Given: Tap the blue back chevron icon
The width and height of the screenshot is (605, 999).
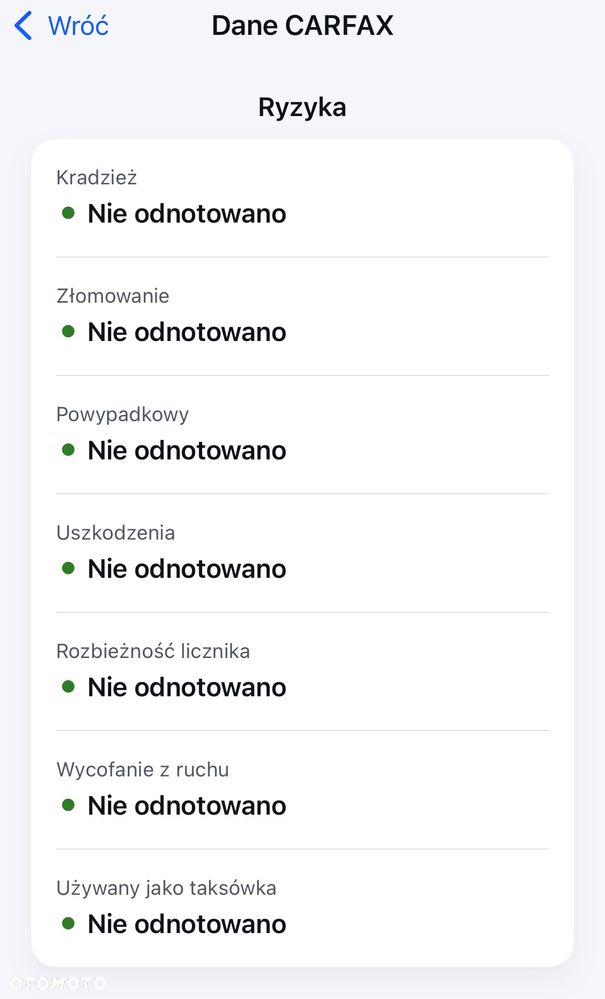Looking at the screenshot, I should 23,26.
